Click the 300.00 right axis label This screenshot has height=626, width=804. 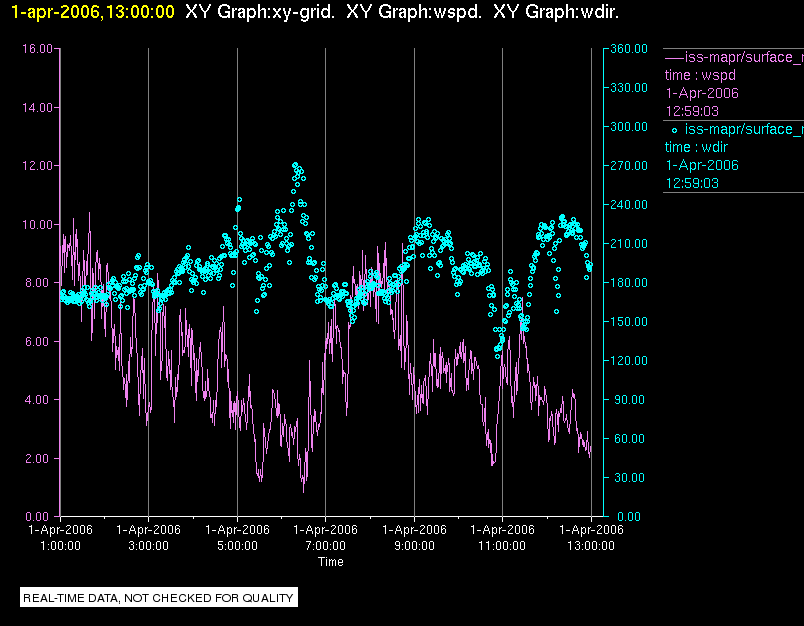(x=629, y=127)
